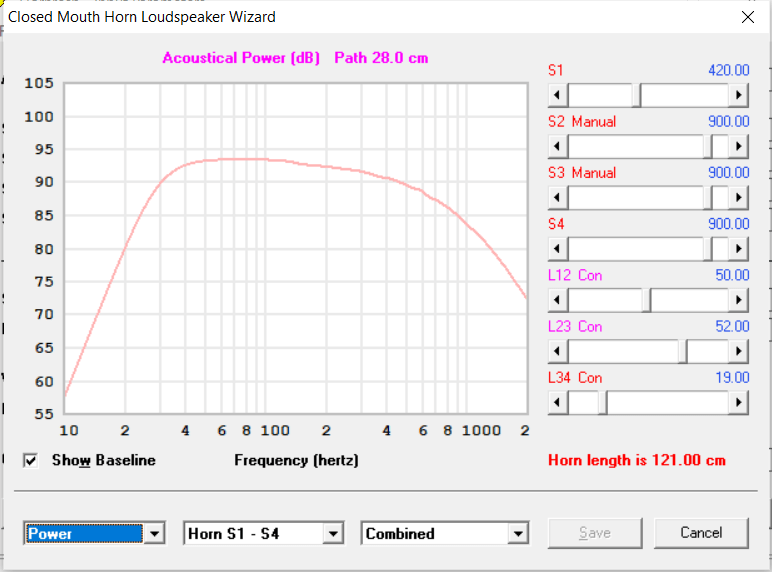Click the S2 Manual slider thumb

pos(708,146)
